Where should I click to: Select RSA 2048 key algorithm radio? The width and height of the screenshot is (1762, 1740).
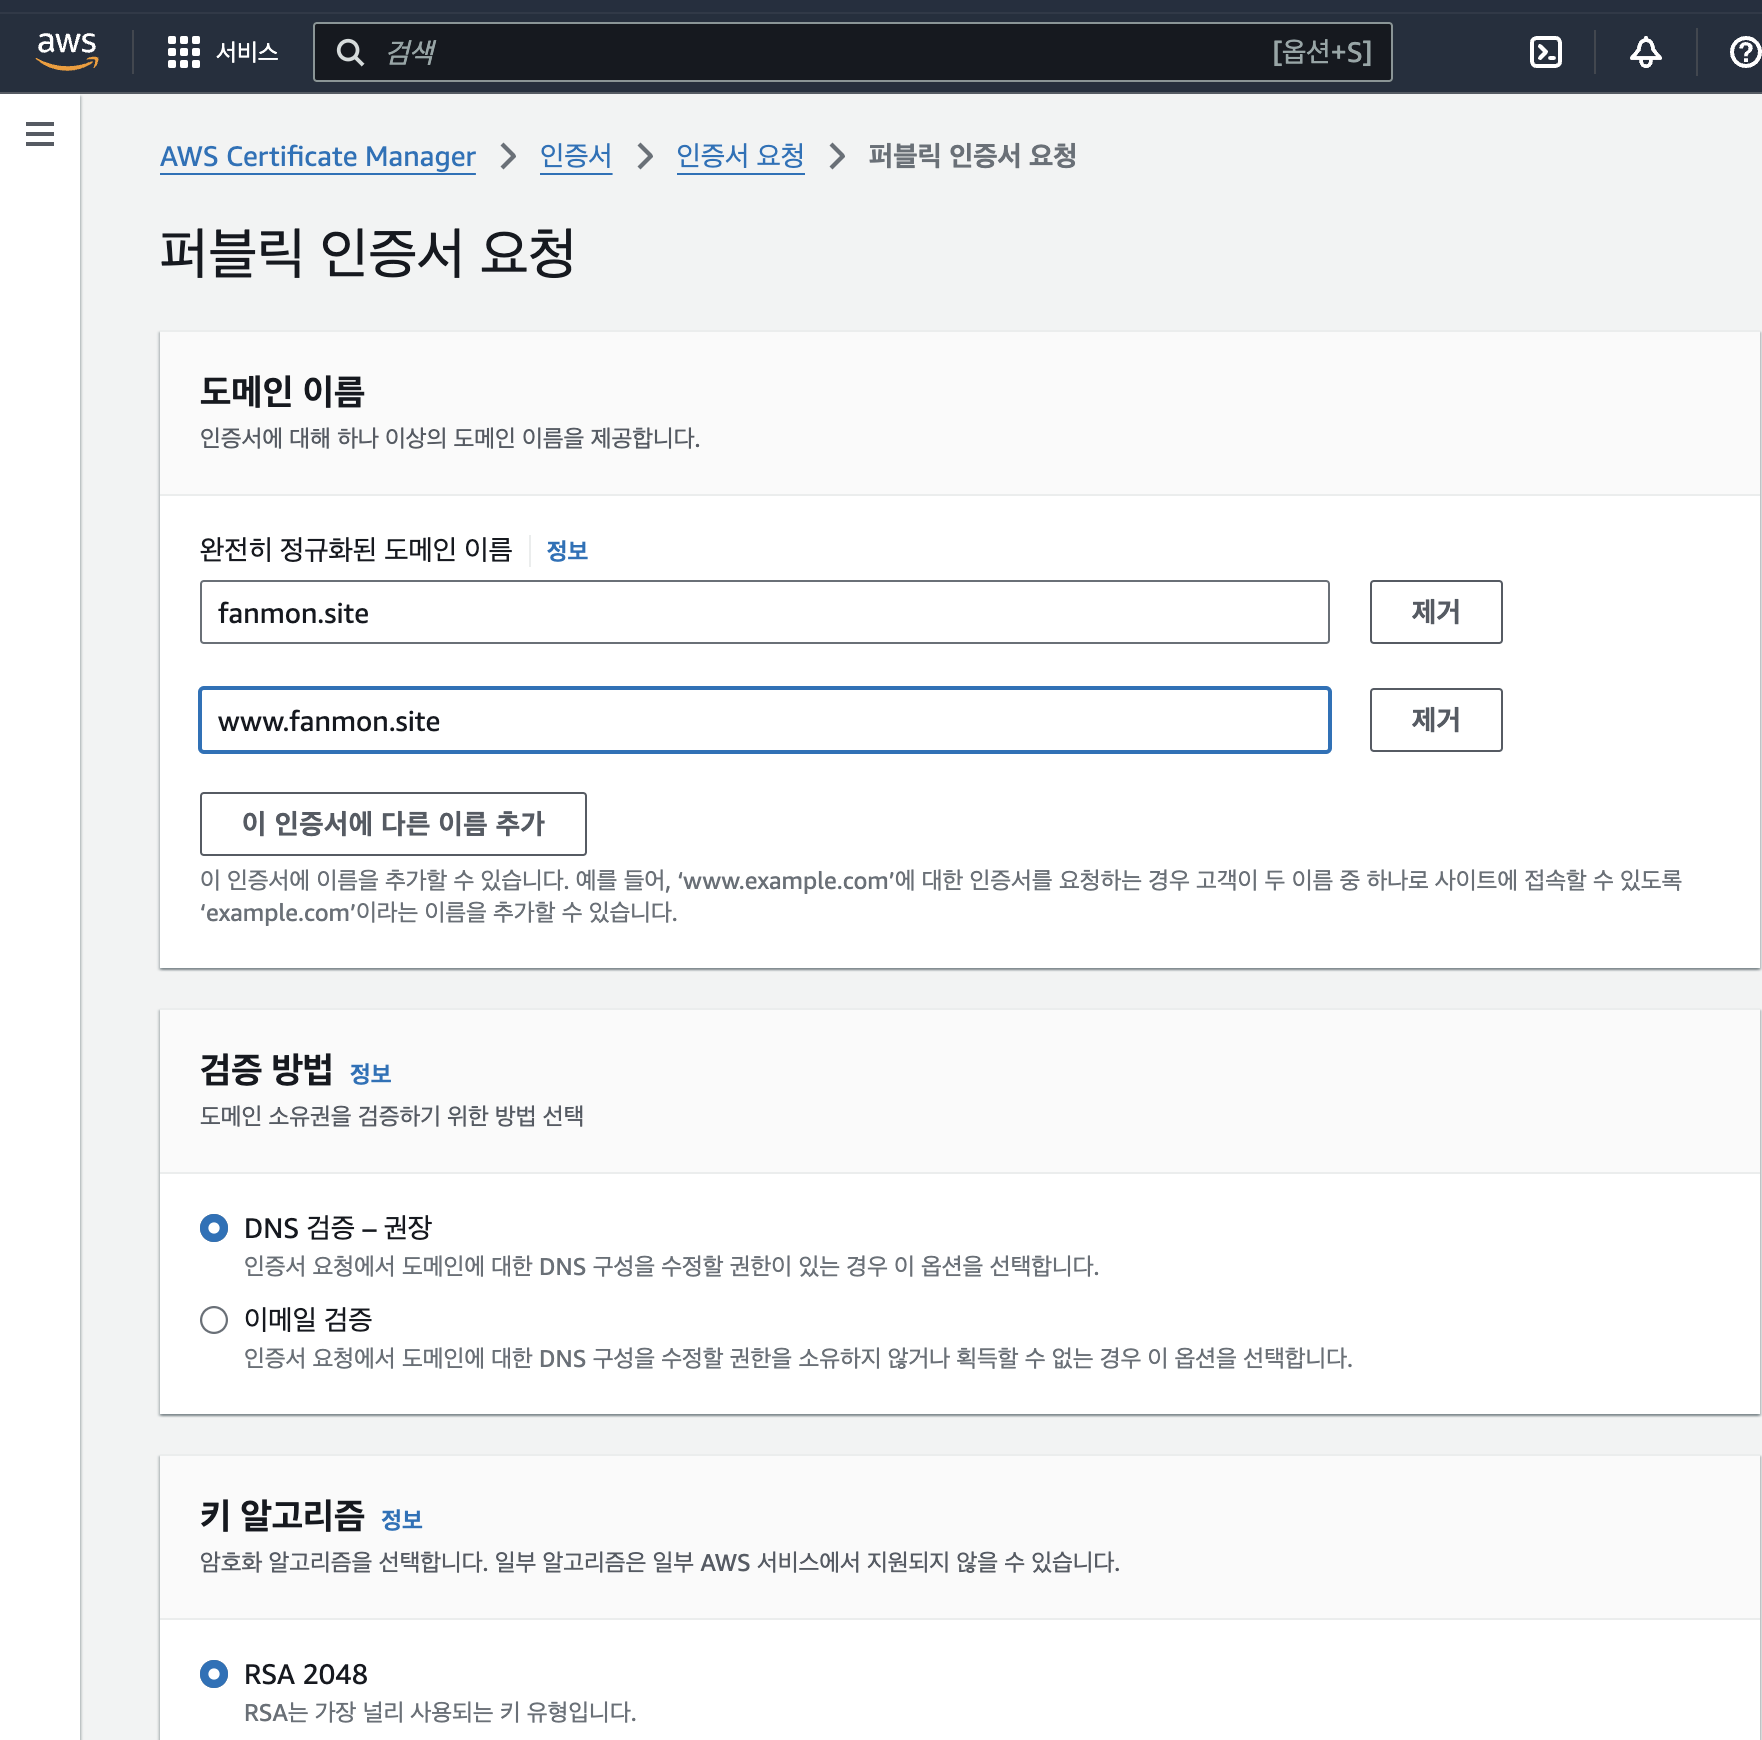pos(214,1674)
